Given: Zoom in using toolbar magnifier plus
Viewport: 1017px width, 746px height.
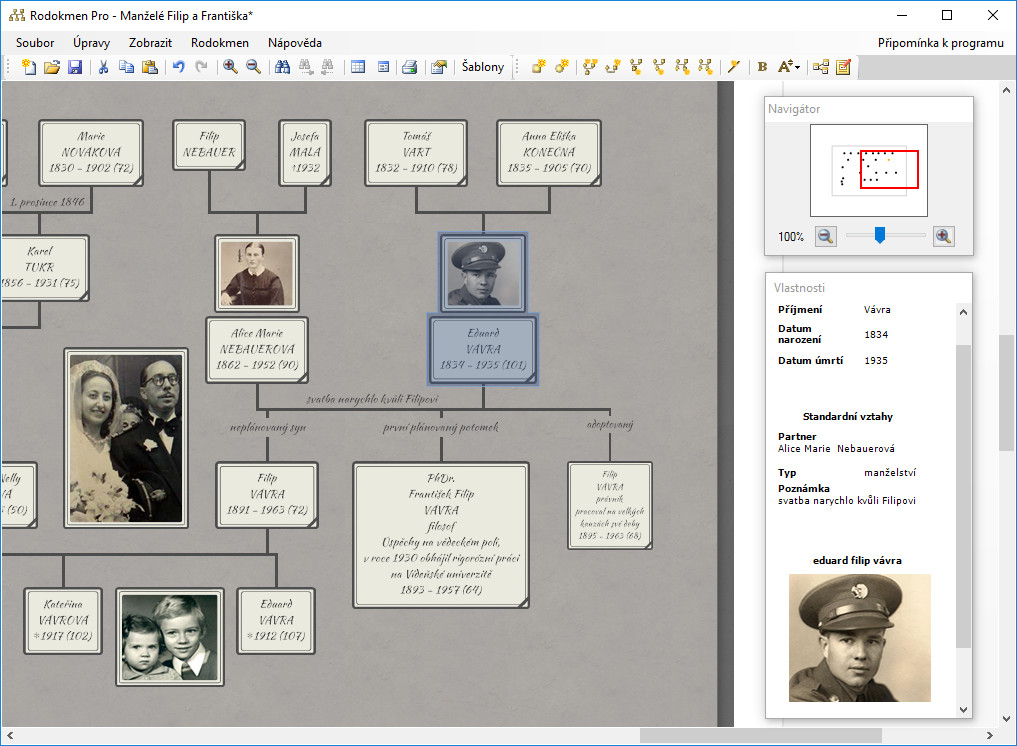Looking at the screenshot, I should [230, 67].
